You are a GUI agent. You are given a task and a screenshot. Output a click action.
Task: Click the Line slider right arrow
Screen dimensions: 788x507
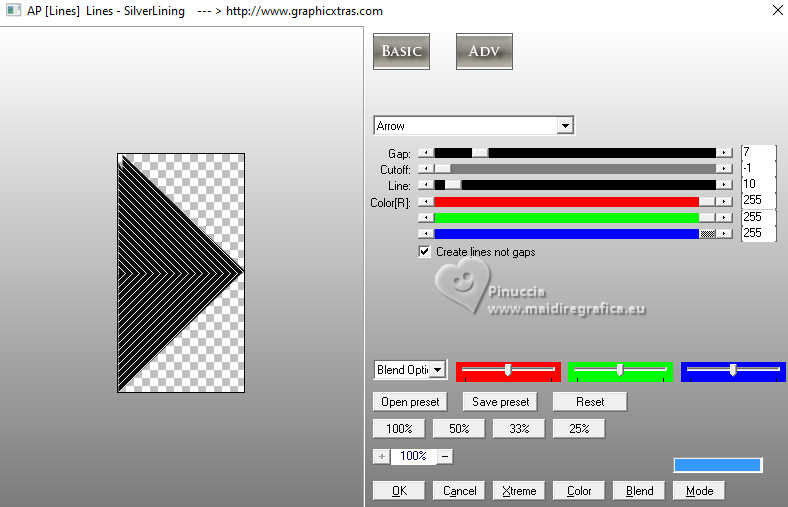pyautogui.click(x=724, y=185)
